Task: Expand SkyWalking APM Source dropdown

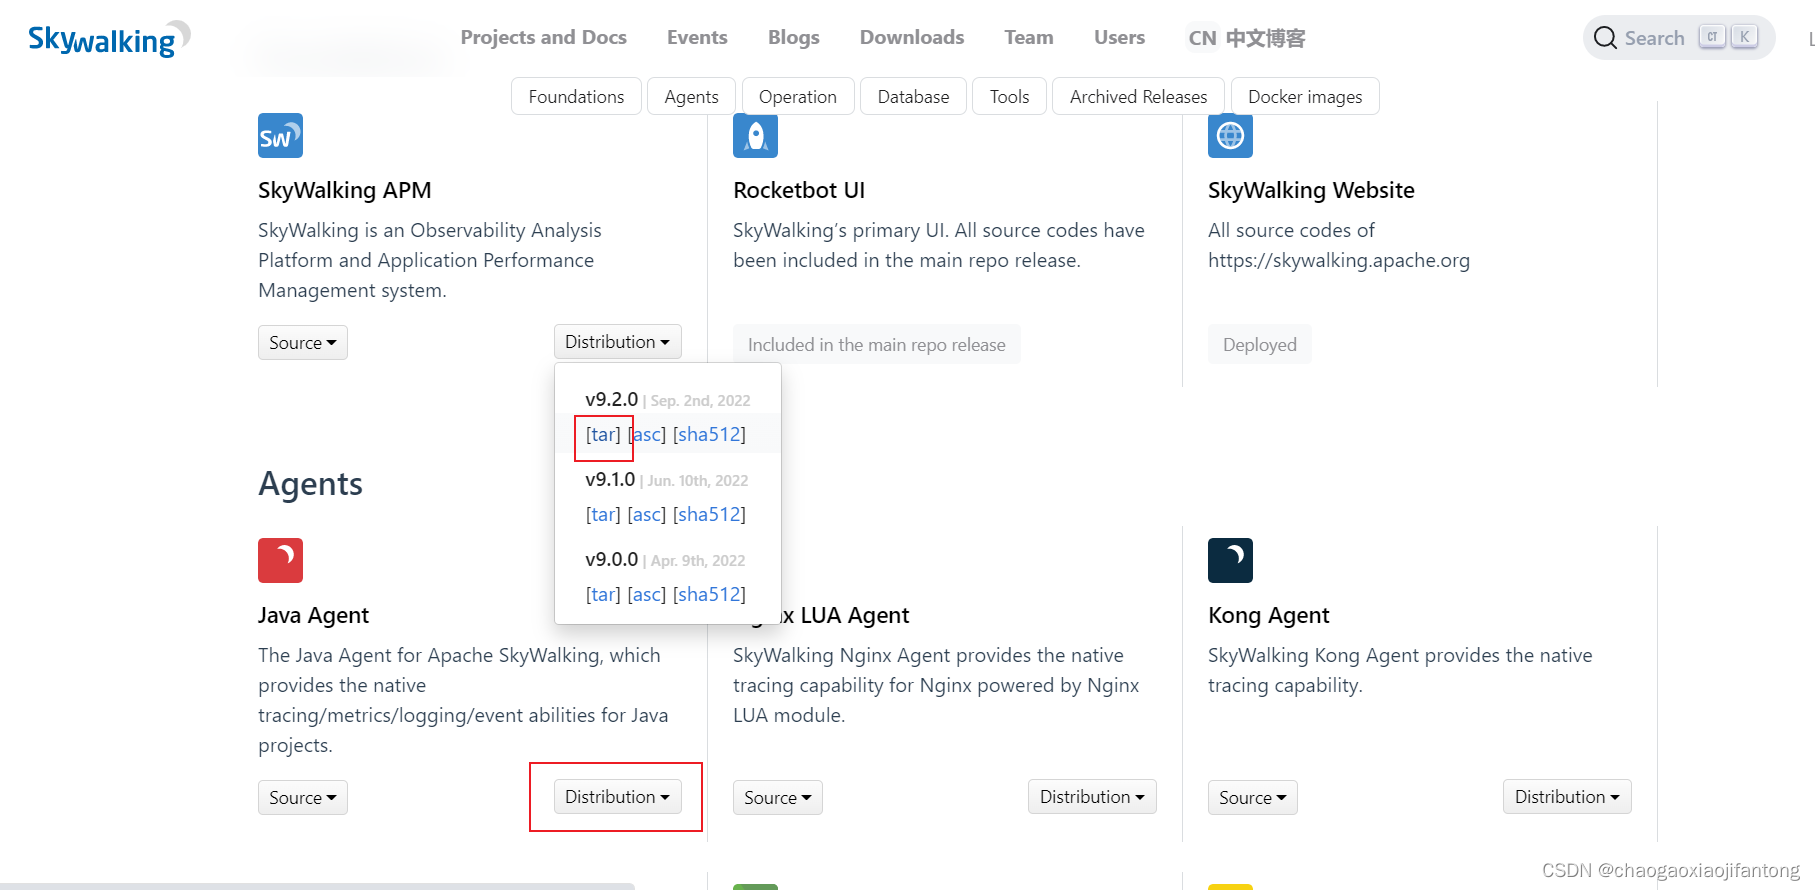Action: (303, 342)
